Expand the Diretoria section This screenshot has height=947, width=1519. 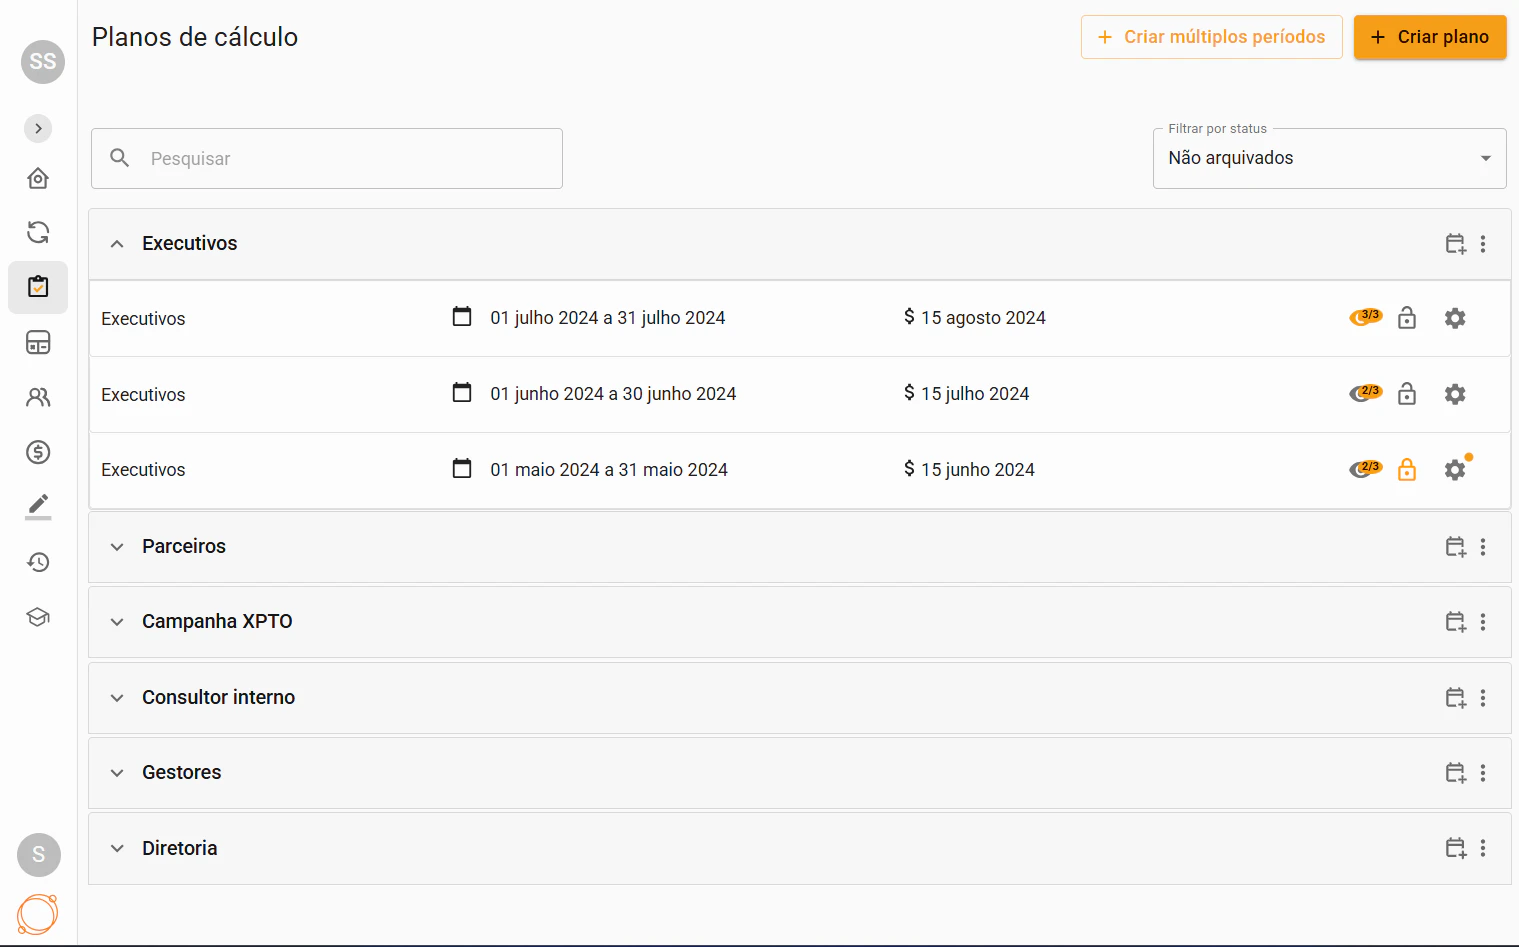point(116,848)
